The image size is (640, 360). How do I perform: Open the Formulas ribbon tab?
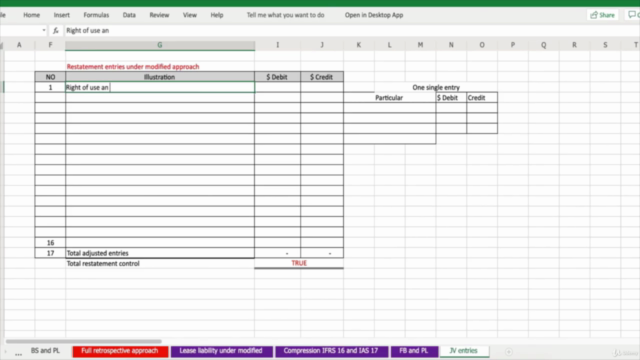(x=96, y=15)
